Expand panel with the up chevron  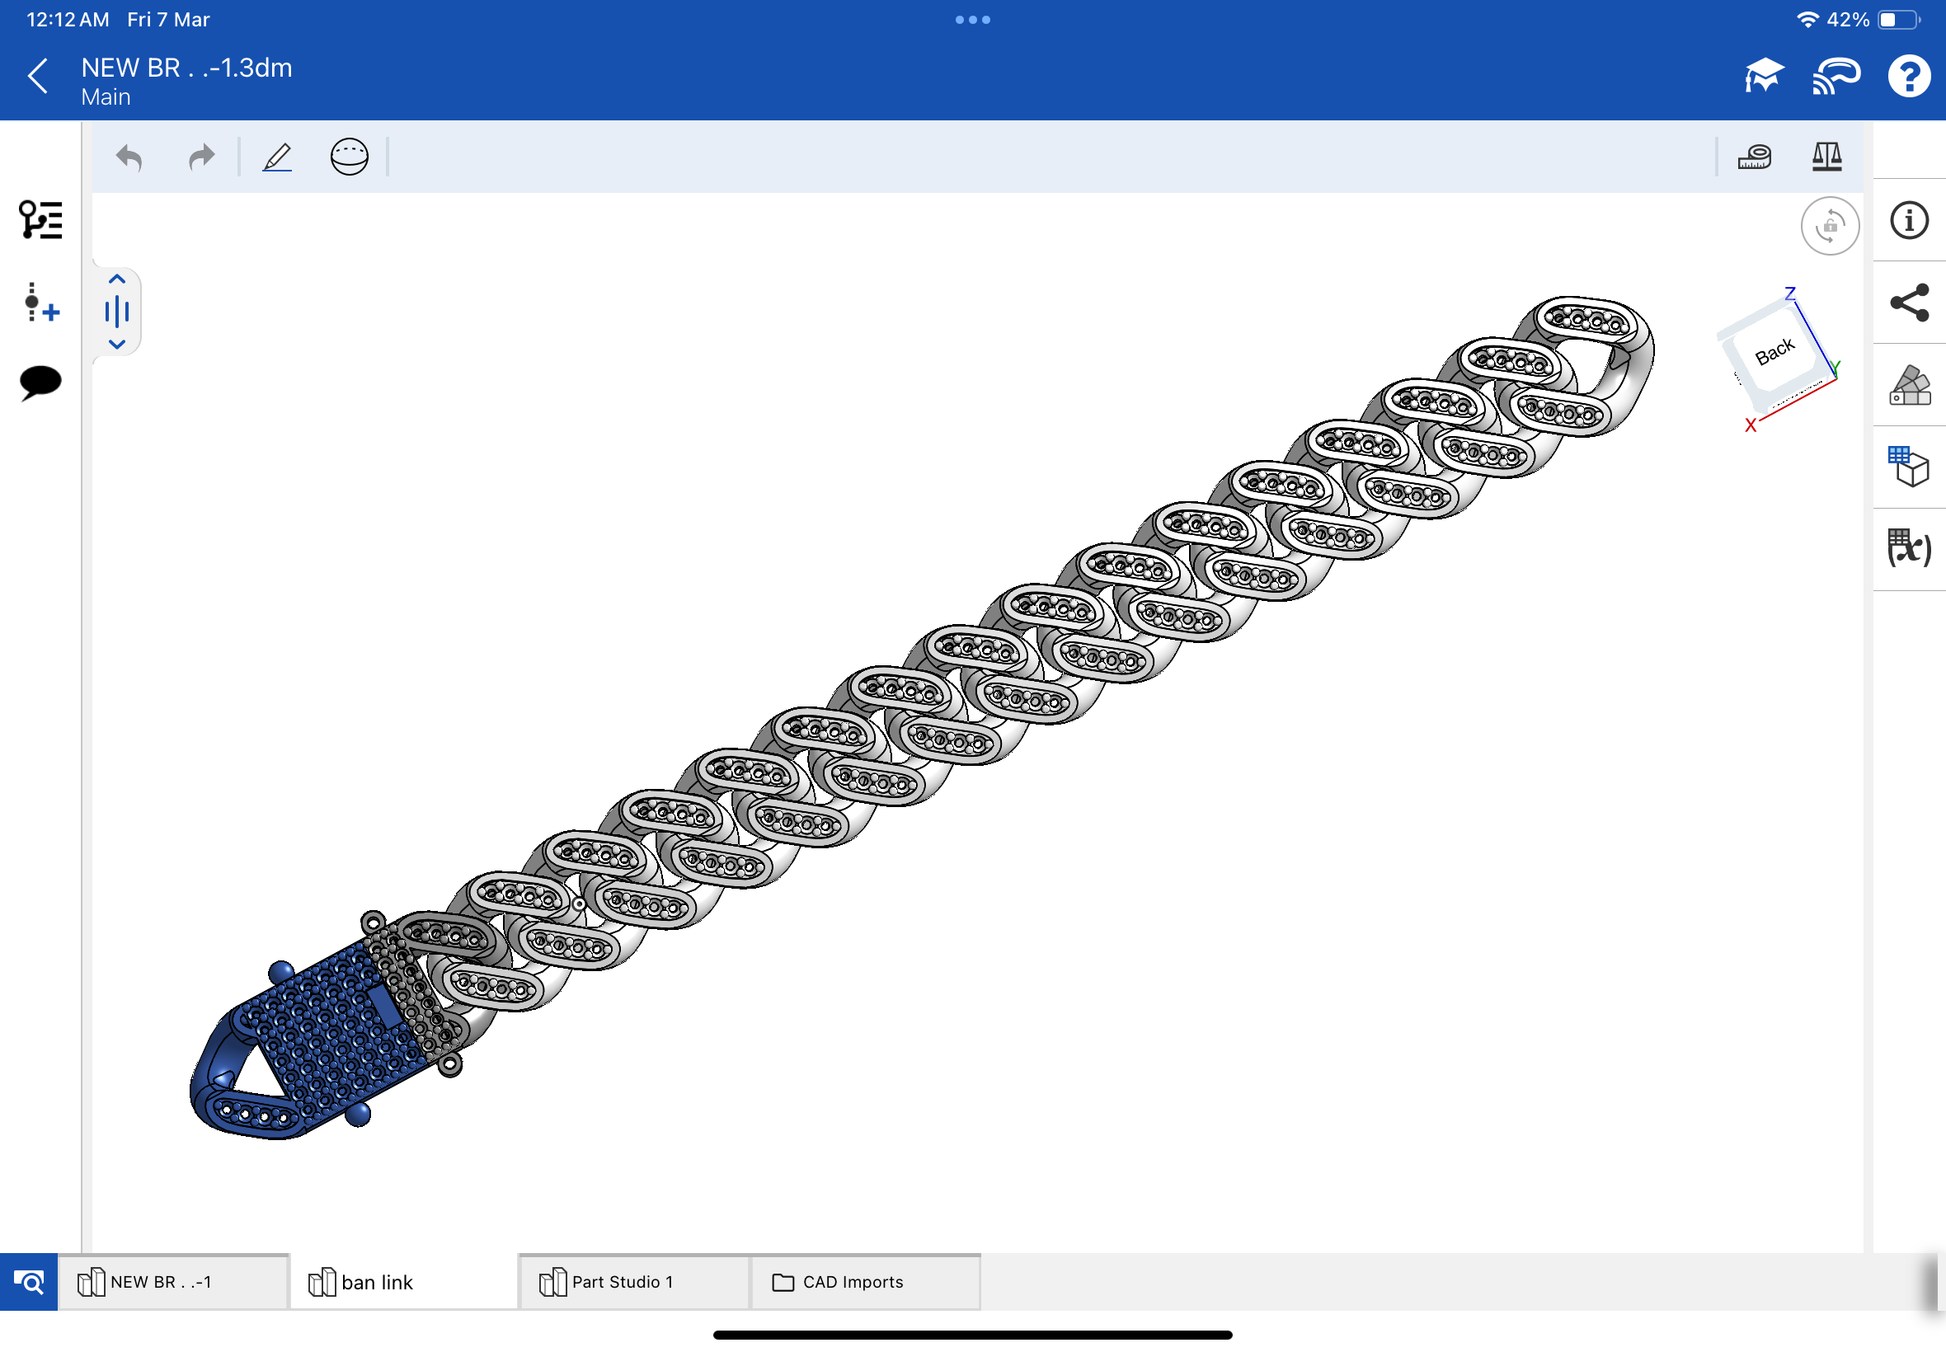coord(117,279)
